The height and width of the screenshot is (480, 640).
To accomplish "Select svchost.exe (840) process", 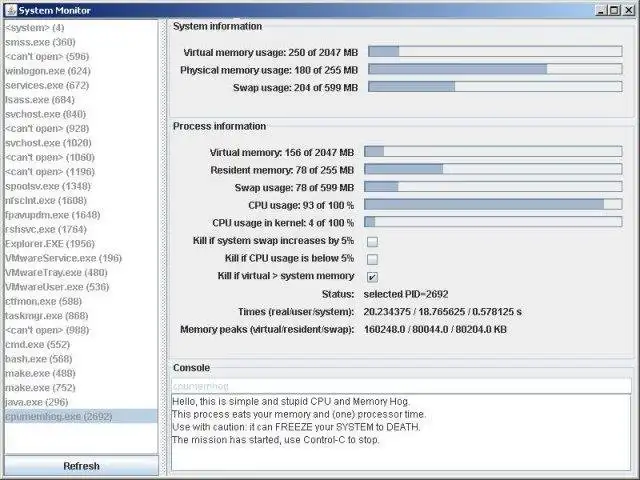I will [81, 114].
